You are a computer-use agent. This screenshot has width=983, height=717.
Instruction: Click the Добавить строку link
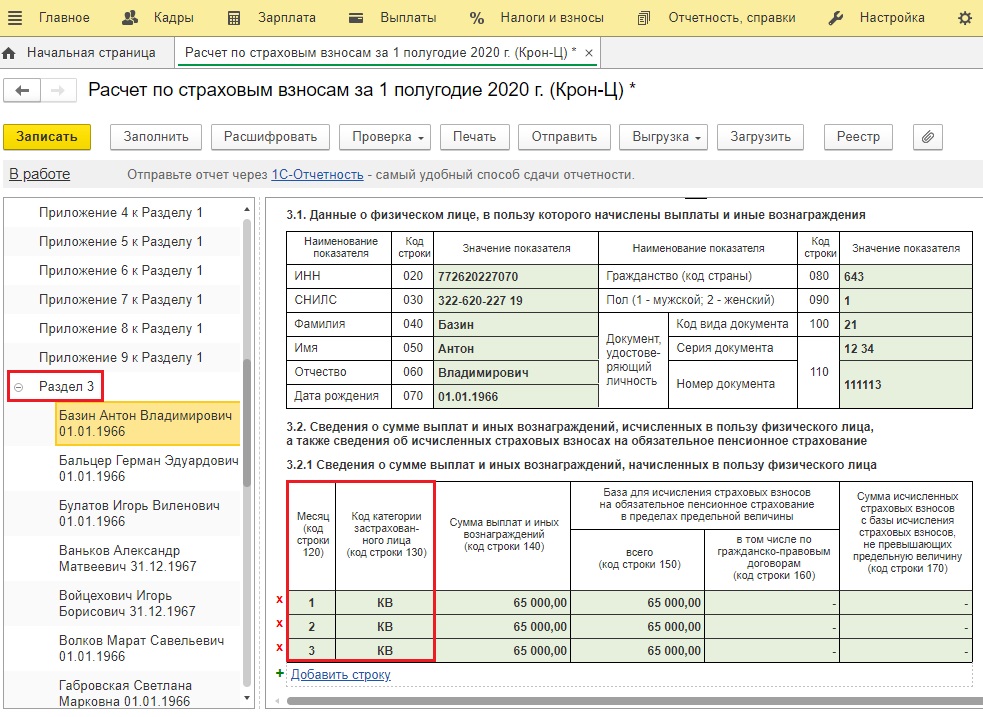340,674
